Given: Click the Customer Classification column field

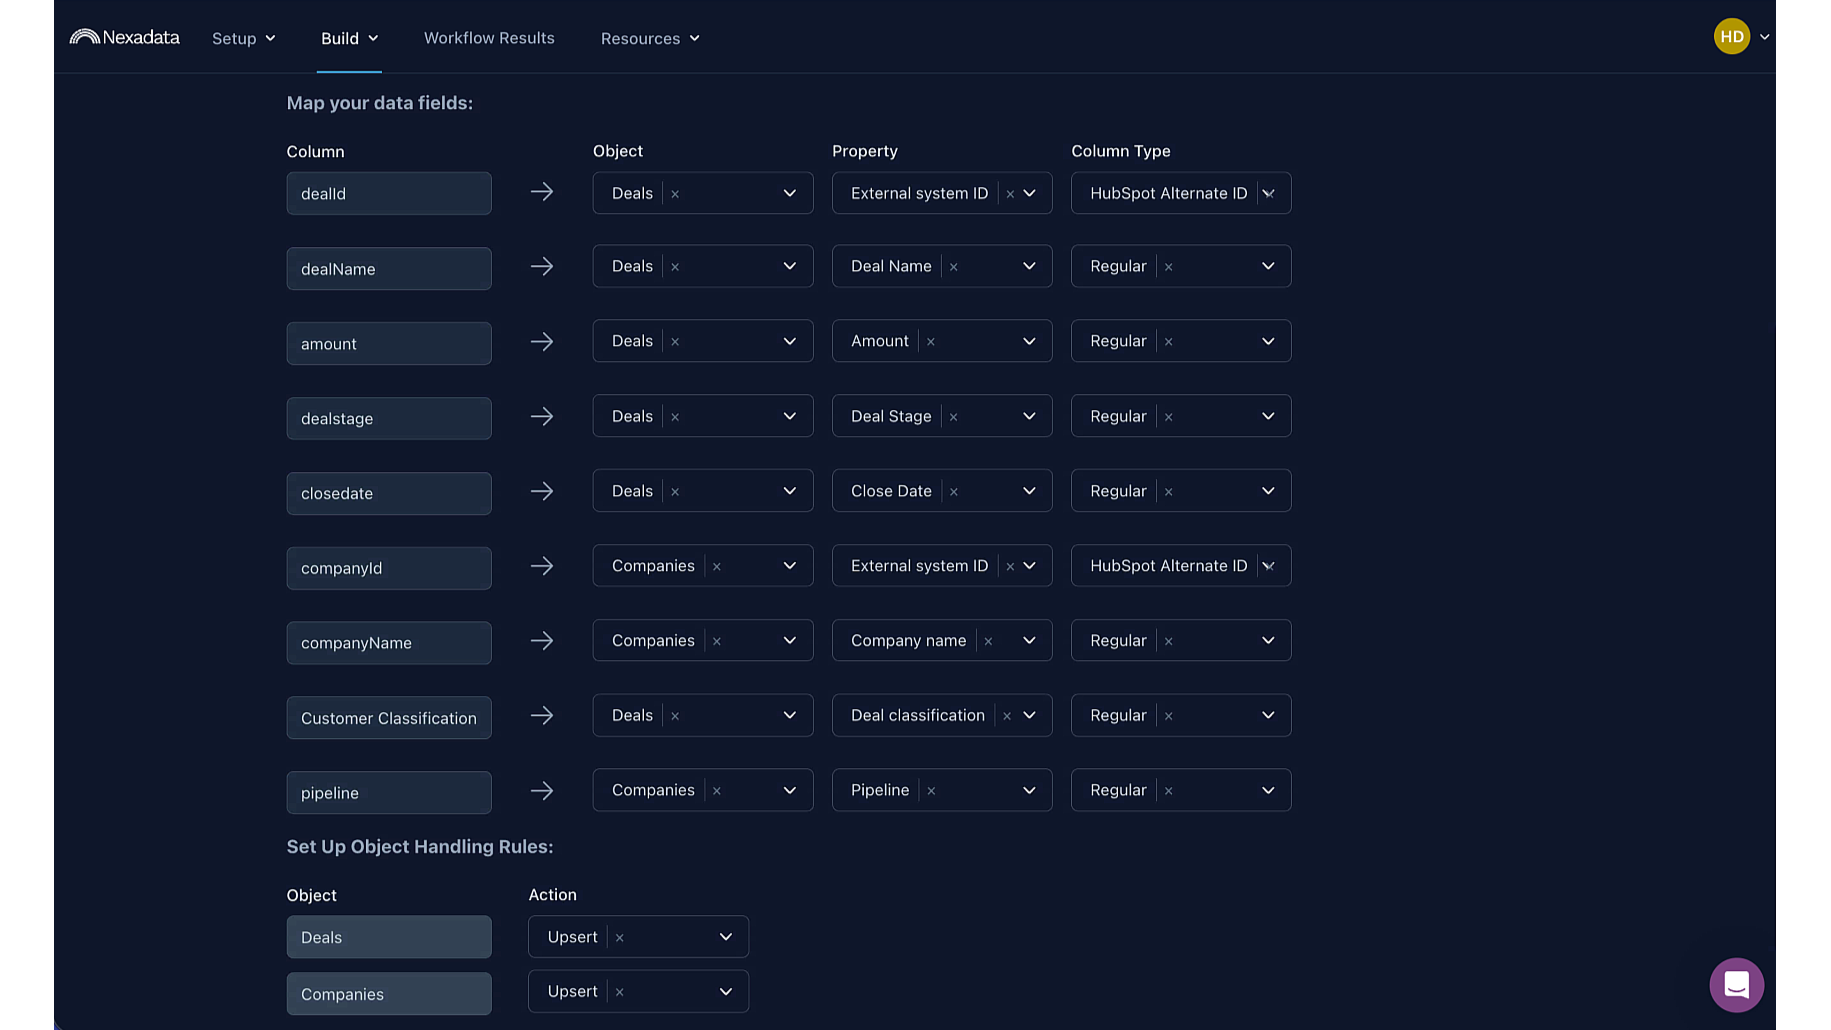Looking at the screenshot, I should click(x=389, y=718).
